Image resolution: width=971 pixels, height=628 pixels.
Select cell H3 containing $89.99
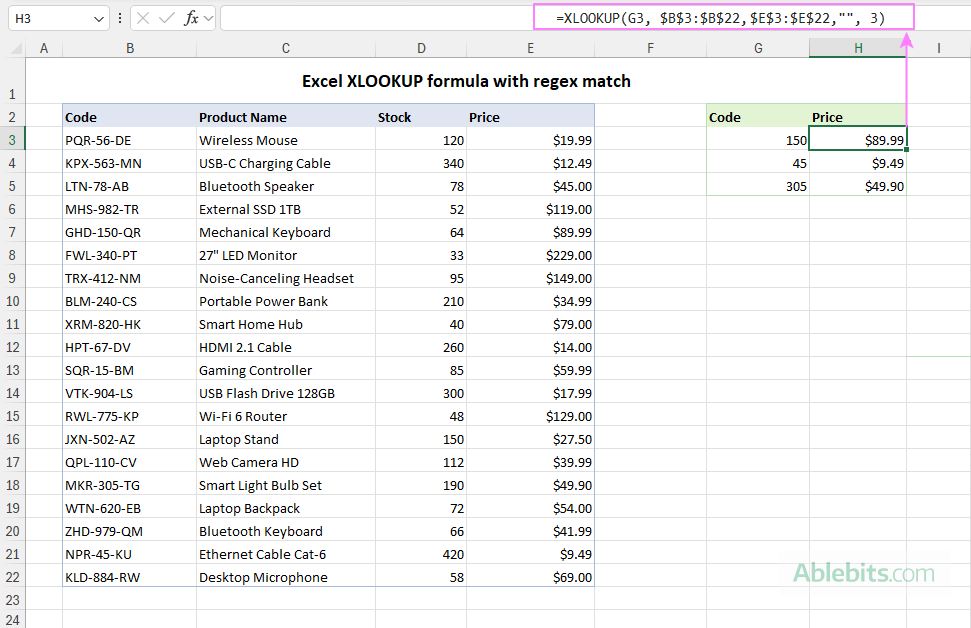(858, 140)
